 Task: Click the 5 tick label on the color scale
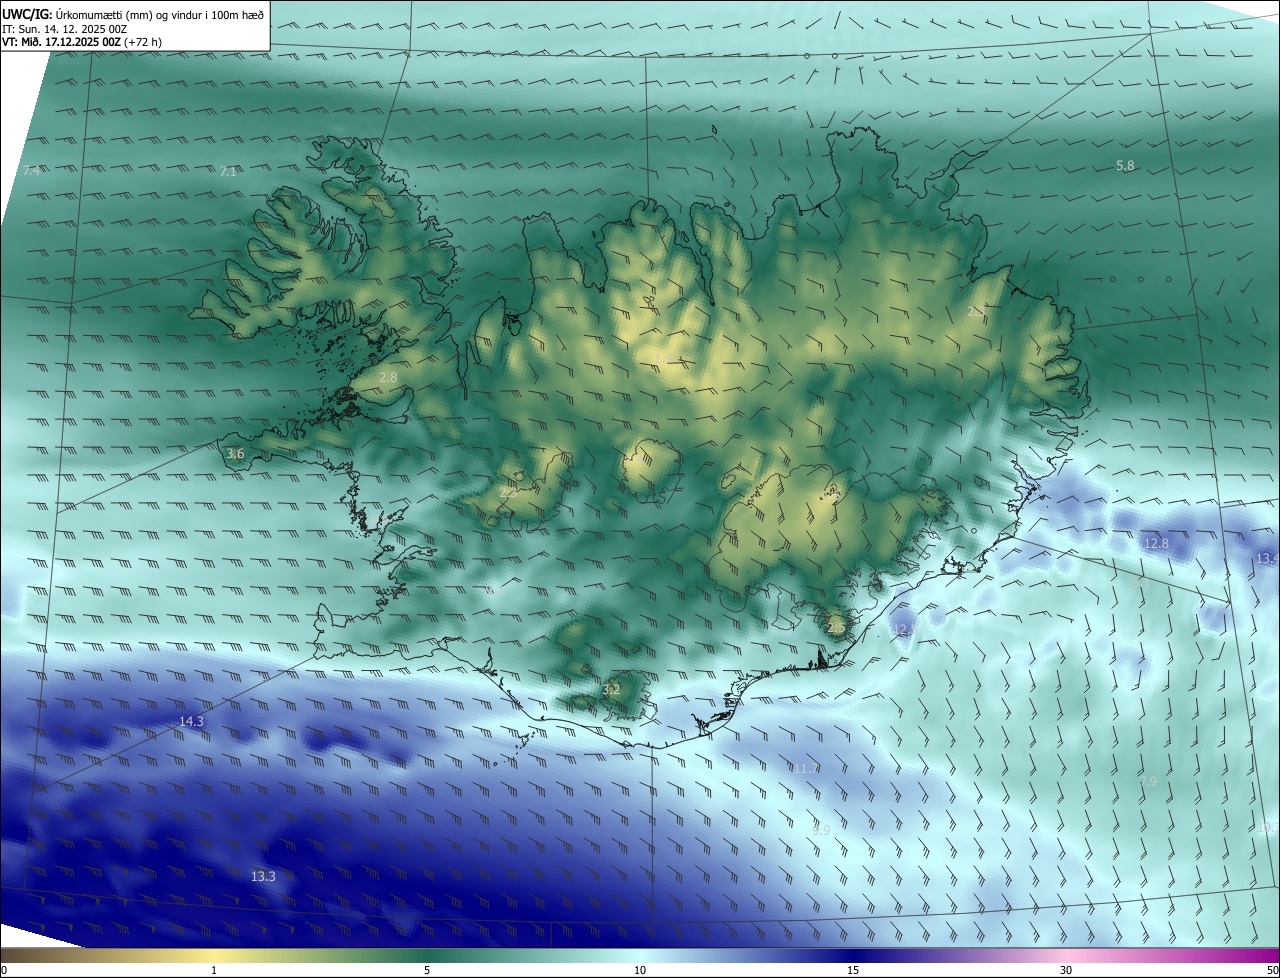point(427,970)
